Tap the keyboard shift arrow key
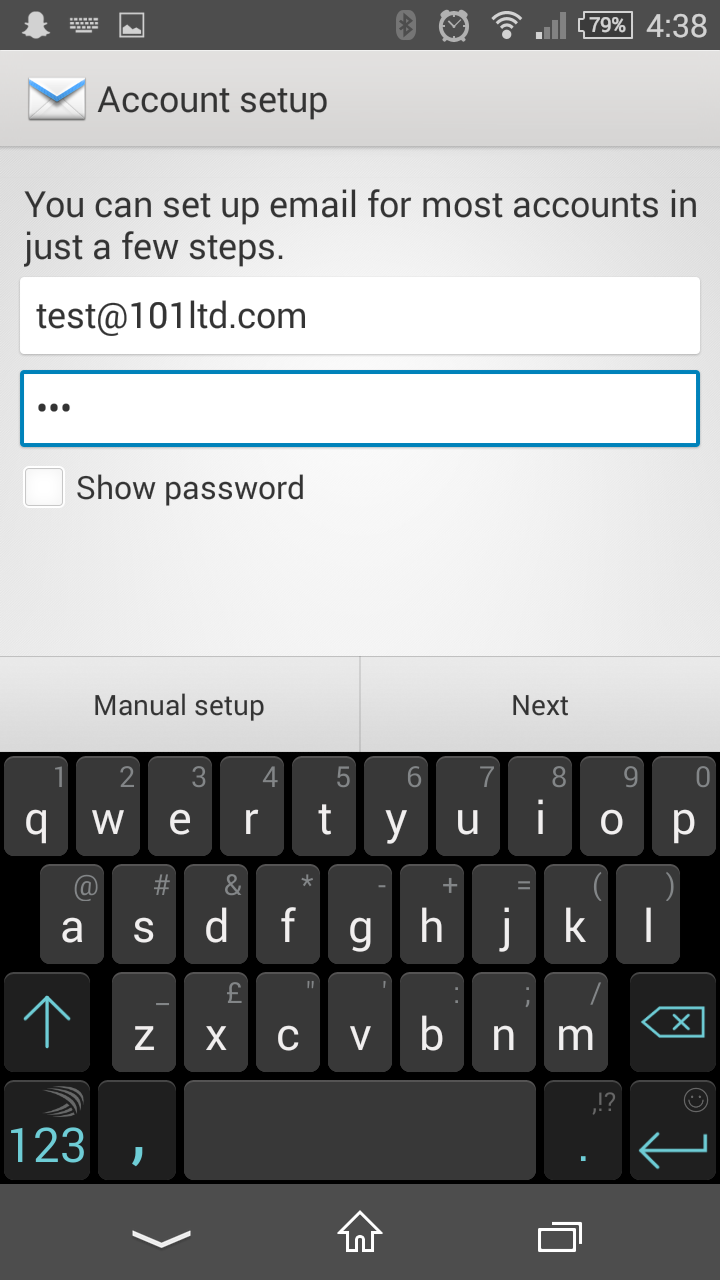Image resolution: width=720 pixels, height=1280 pixels. click(x=47, y=1022)
